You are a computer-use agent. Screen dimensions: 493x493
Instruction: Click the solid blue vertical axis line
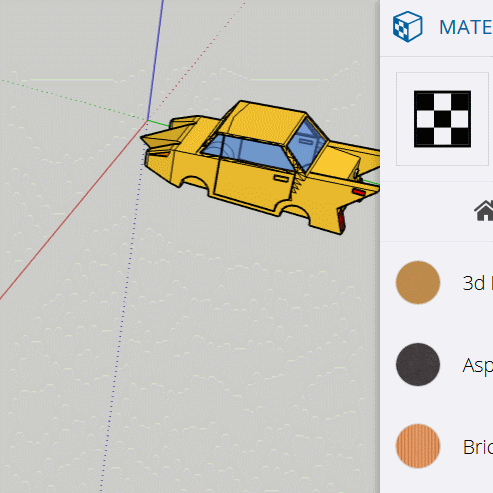(x=155, y=60)
